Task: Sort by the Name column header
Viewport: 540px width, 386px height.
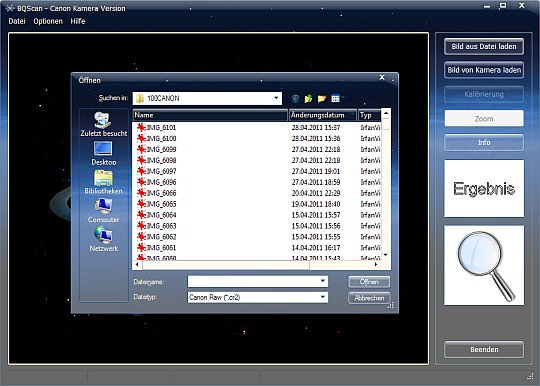Action: pyautogui.click(x=210, y=115)
